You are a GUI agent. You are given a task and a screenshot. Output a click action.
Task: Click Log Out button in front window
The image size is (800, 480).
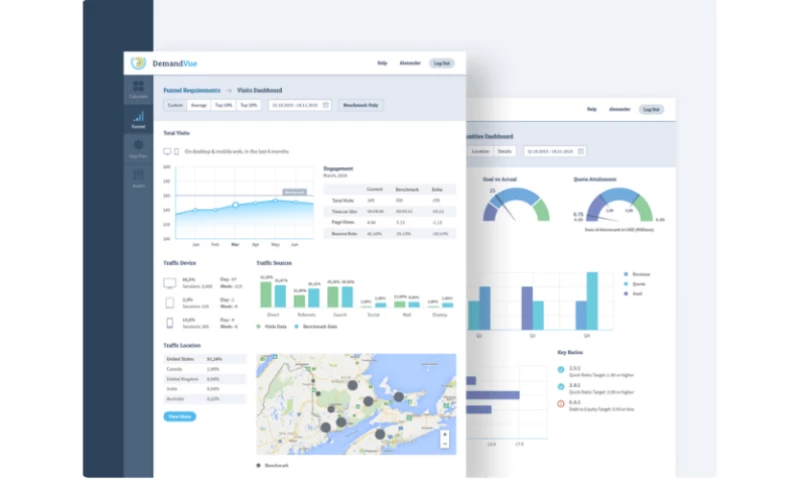tap(442, 63)
